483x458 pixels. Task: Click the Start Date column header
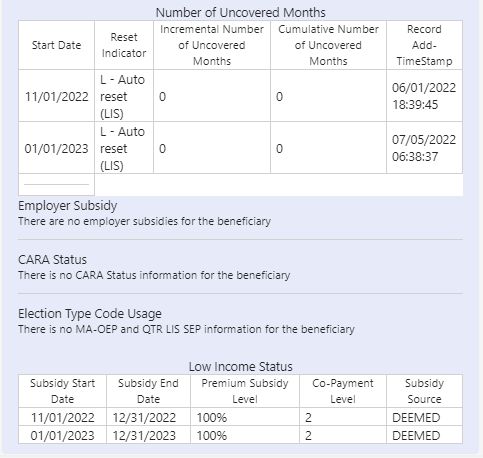pos(56,45)
